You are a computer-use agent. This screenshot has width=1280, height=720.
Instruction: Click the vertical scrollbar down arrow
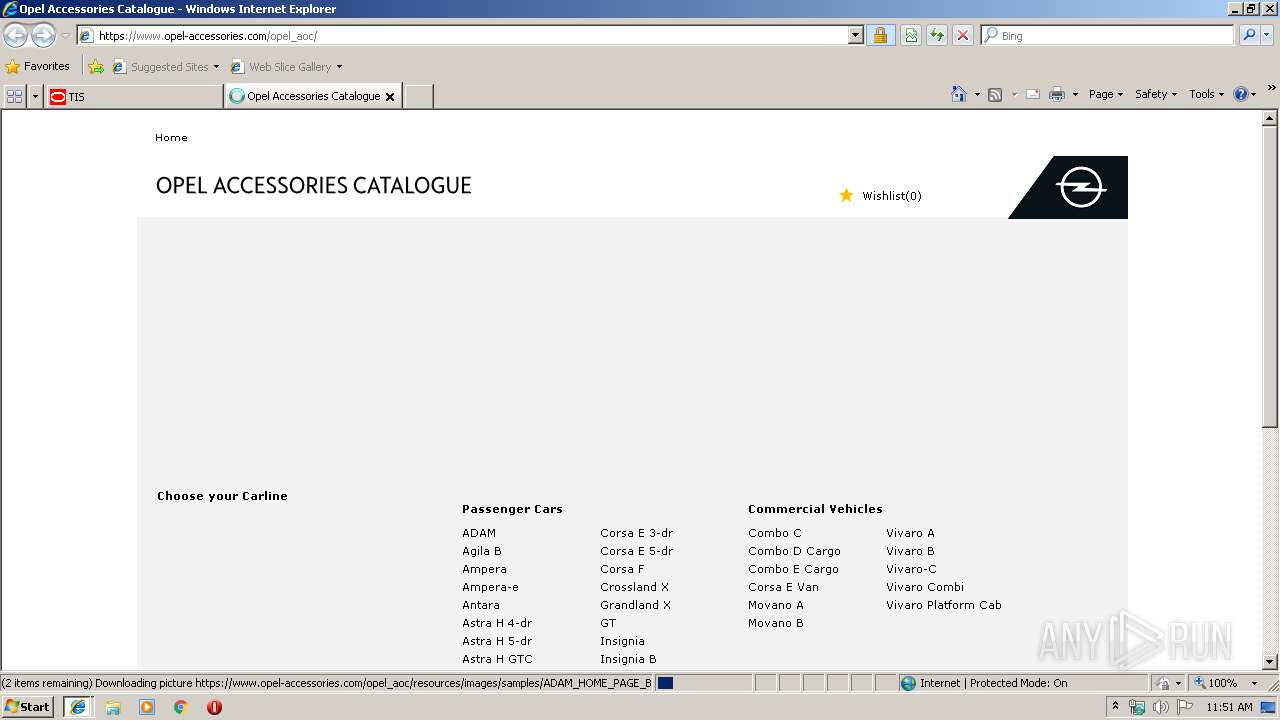(x=1270, y=661)
